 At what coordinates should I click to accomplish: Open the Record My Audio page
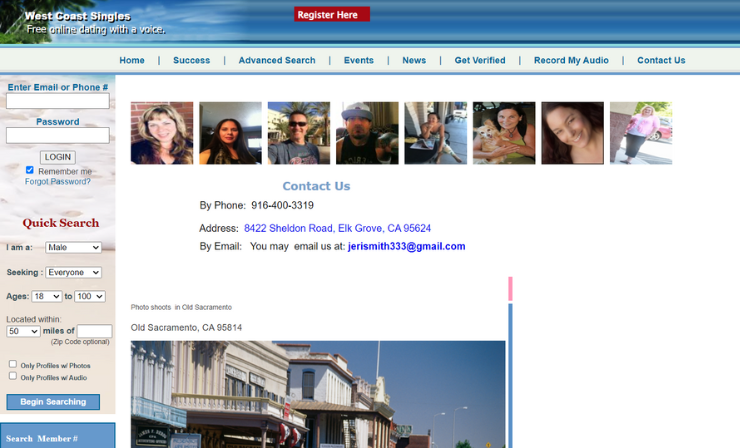(571, 60)
